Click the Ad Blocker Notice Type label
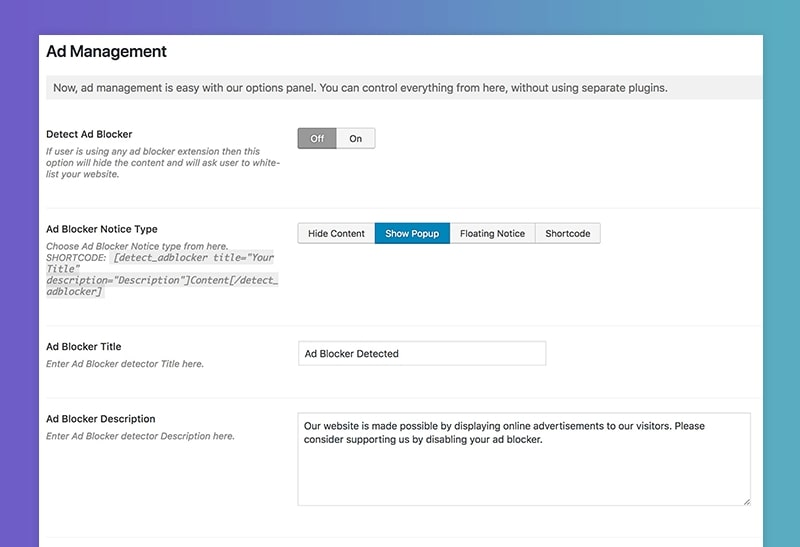This screenshot has height=547, width=800. pos(102,229)
